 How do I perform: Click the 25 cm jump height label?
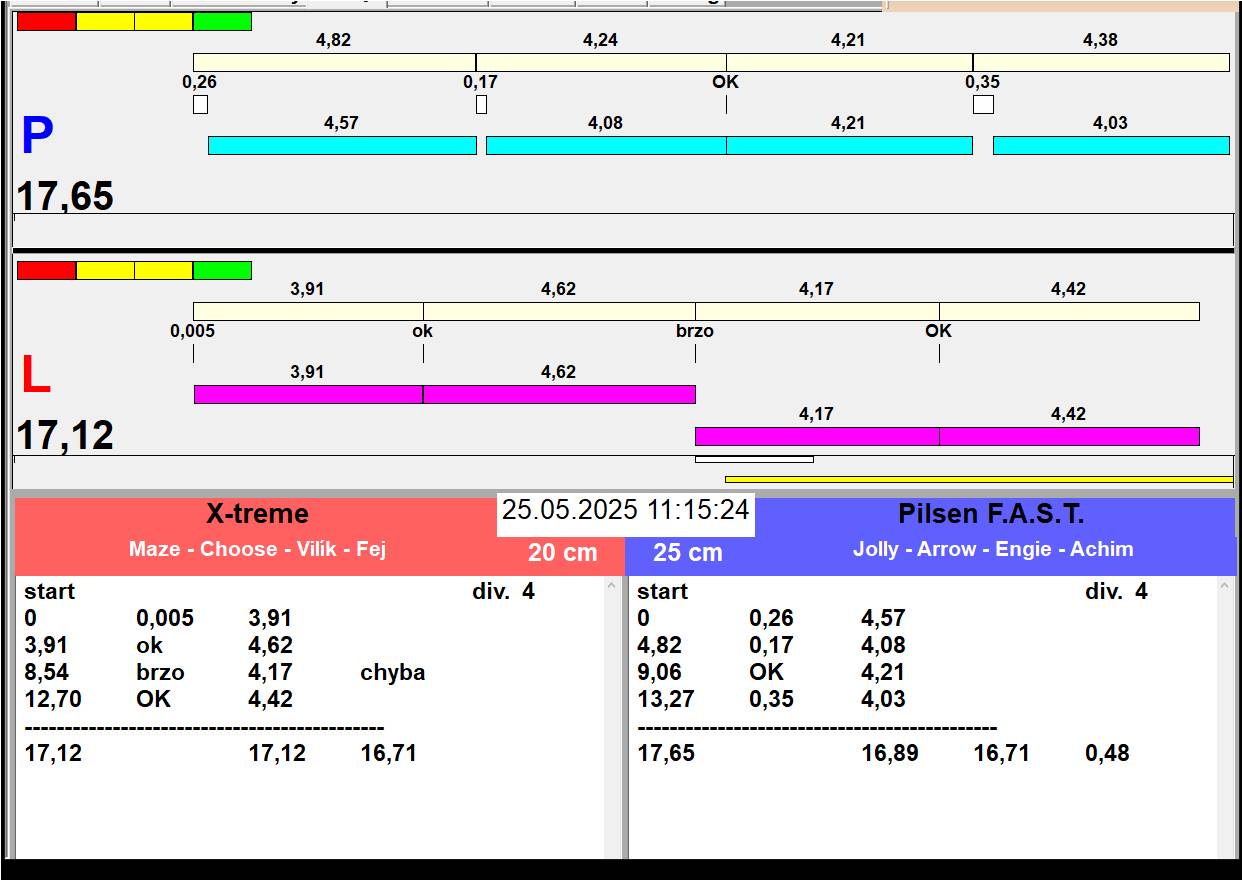[688, 553]
